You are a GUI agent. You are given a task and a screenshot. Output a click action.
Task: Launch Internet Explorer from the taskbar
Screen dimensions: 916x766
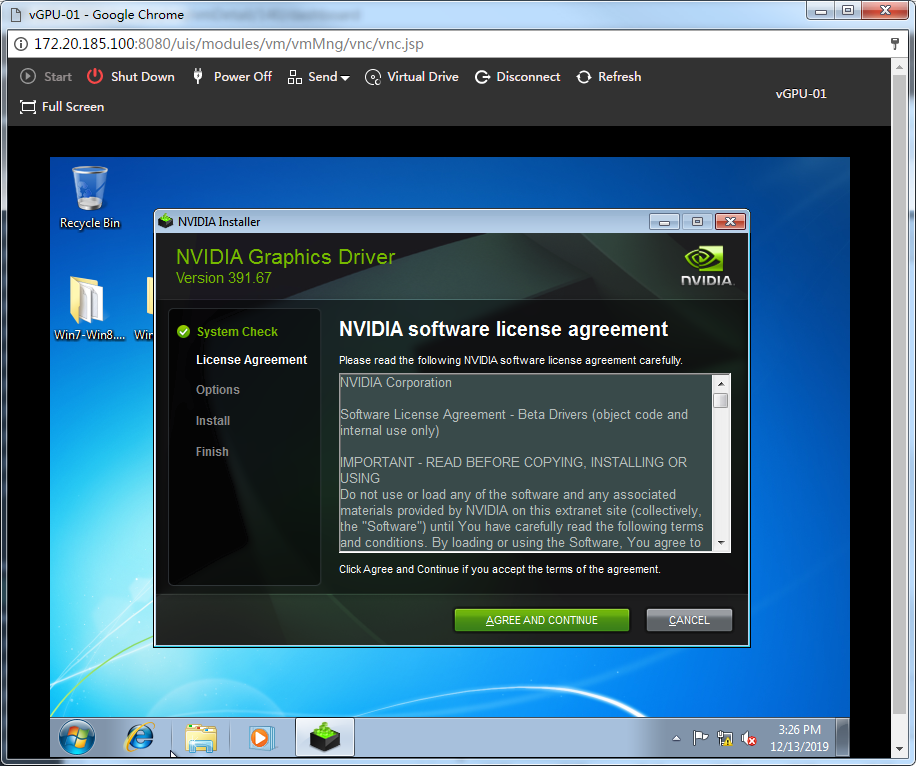[139, 738]
